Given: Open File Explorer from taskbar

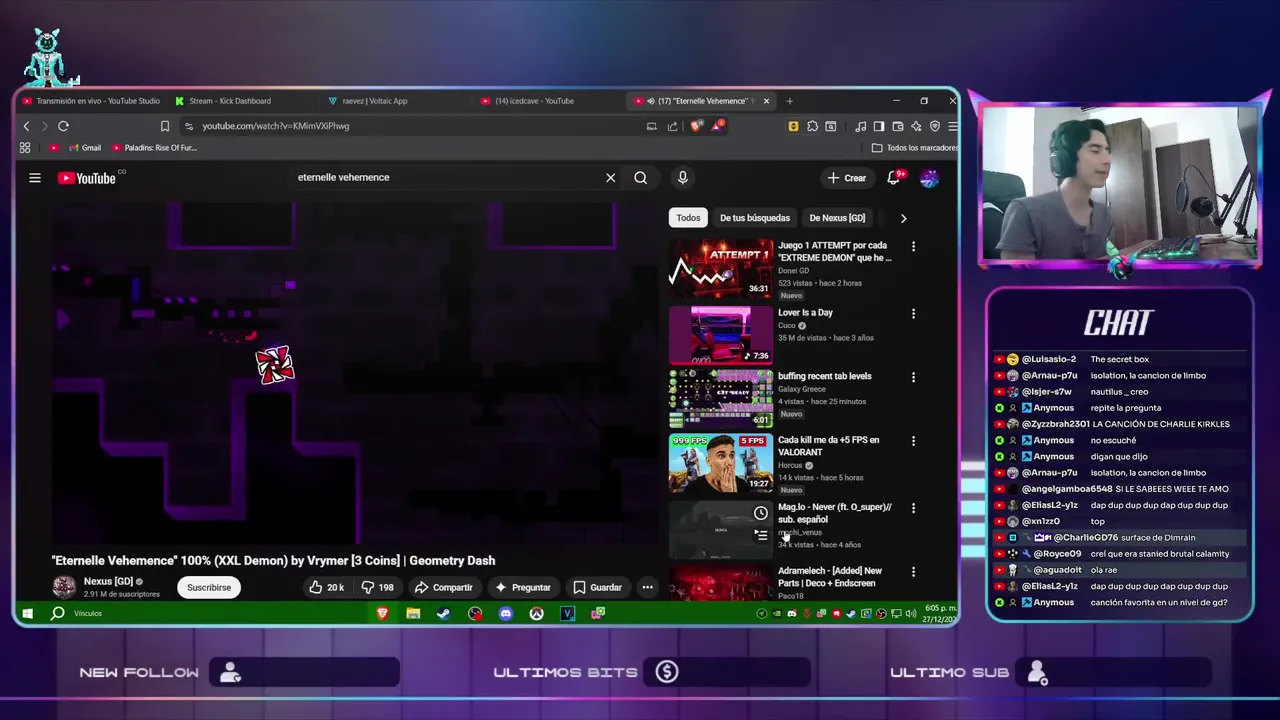Looking at the screenshot, I should point(413,613).
